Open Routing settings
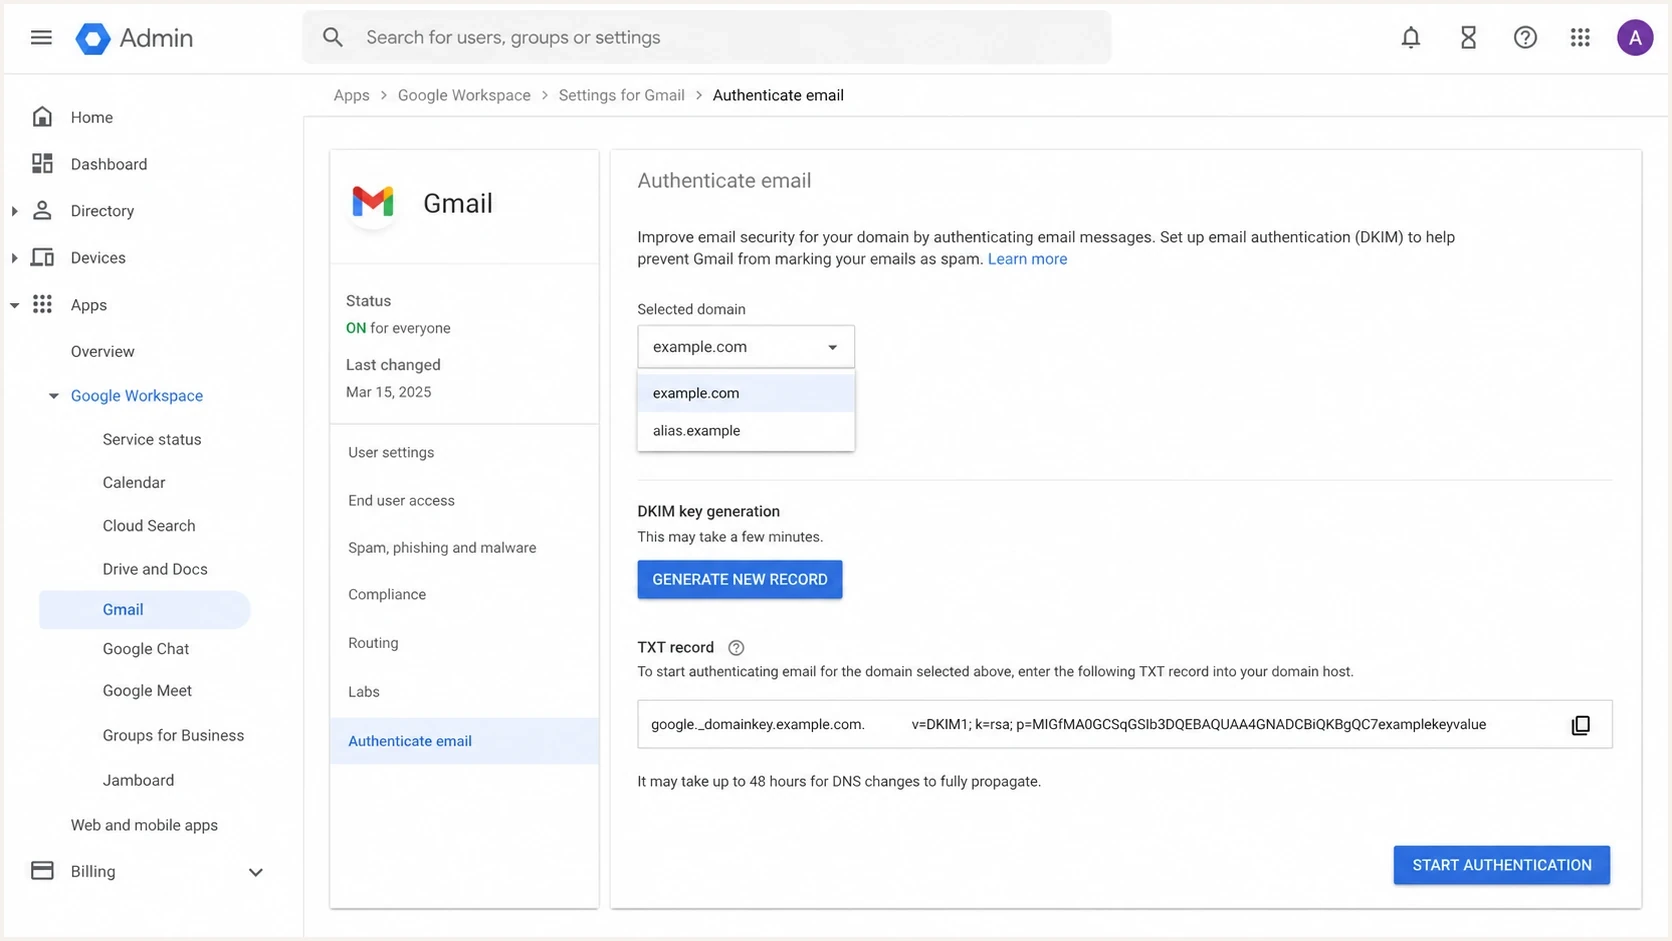The image size is (1672, 941). pos(373,643)
